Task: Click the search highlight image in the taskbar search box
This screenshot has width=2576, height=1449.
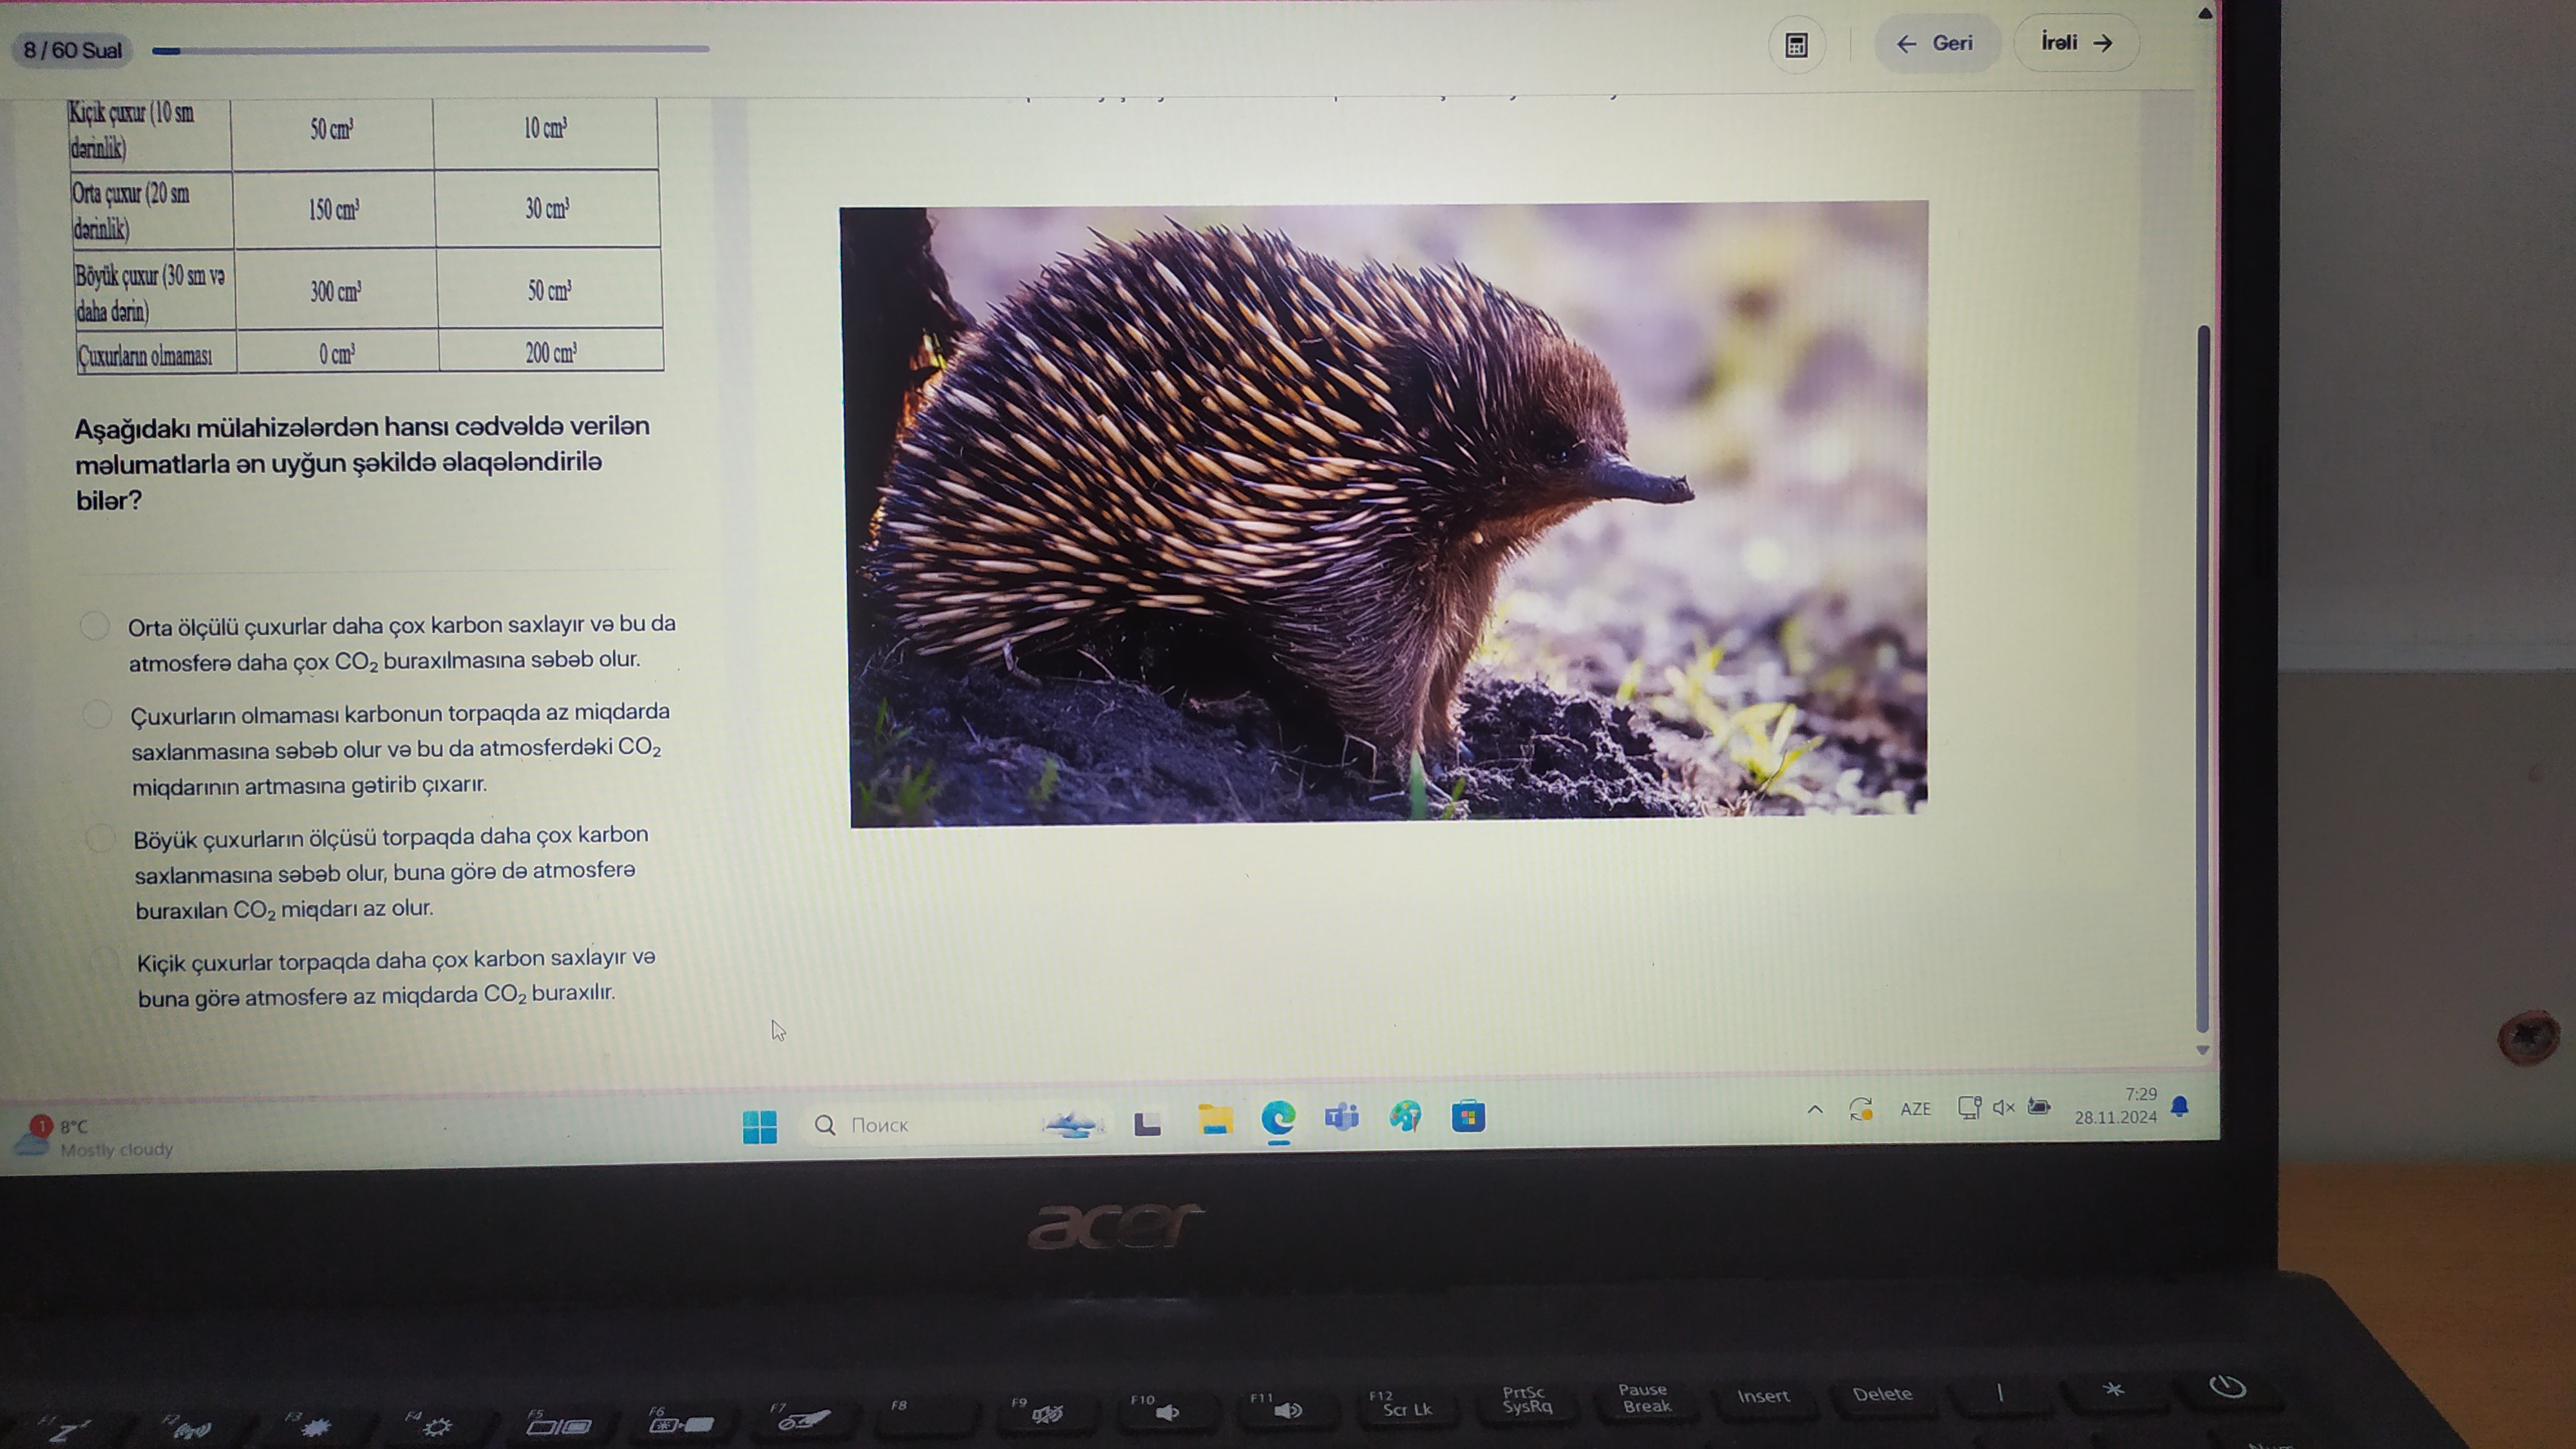Action: [x=1072, y=1124]
